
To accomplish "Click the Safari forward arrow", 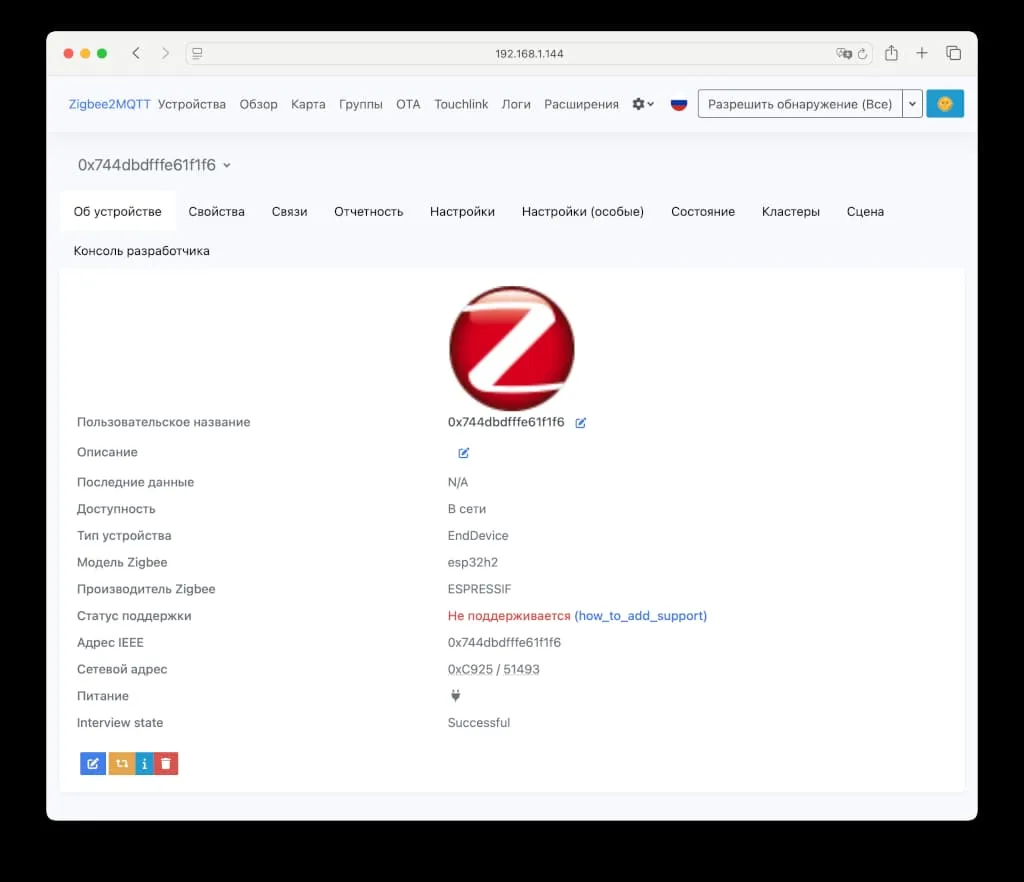I will (165, 53).
